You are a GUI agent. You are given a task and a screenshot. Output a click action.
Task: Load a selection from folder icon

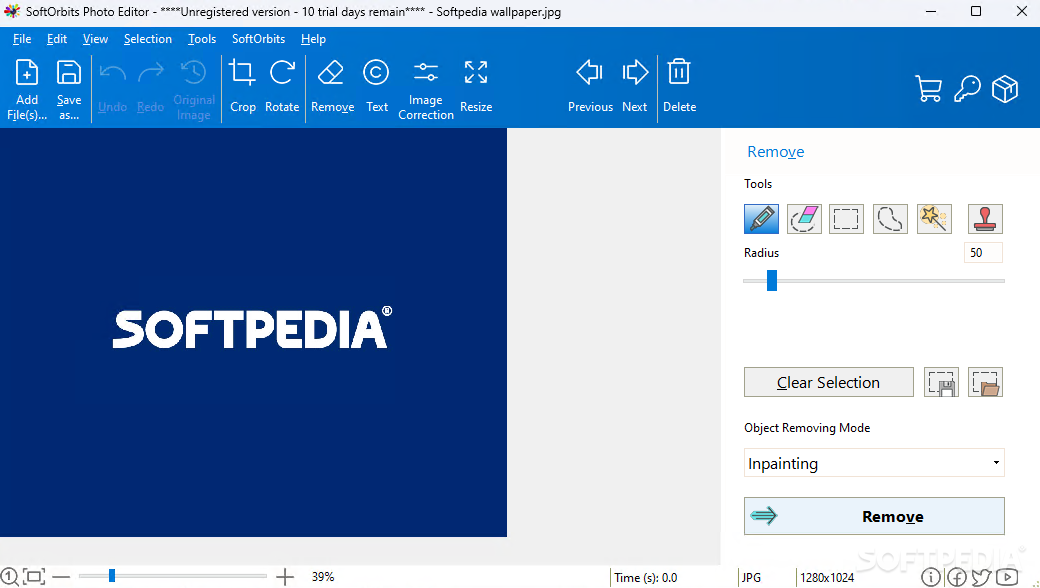pos(985,382)
